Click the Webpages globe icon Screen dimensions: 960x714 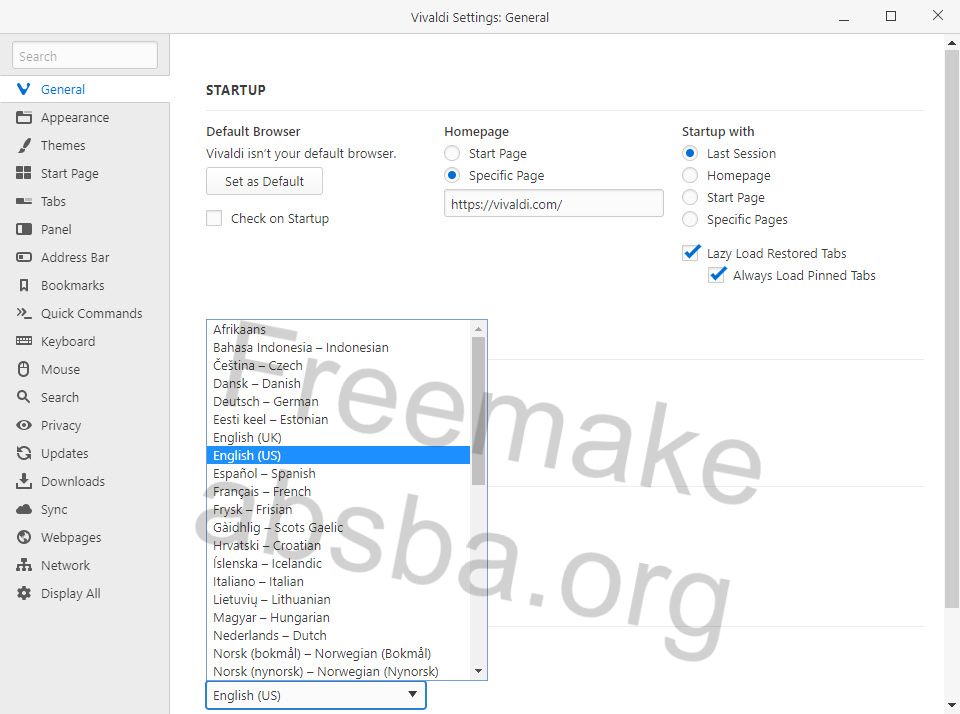coord(23,537)
